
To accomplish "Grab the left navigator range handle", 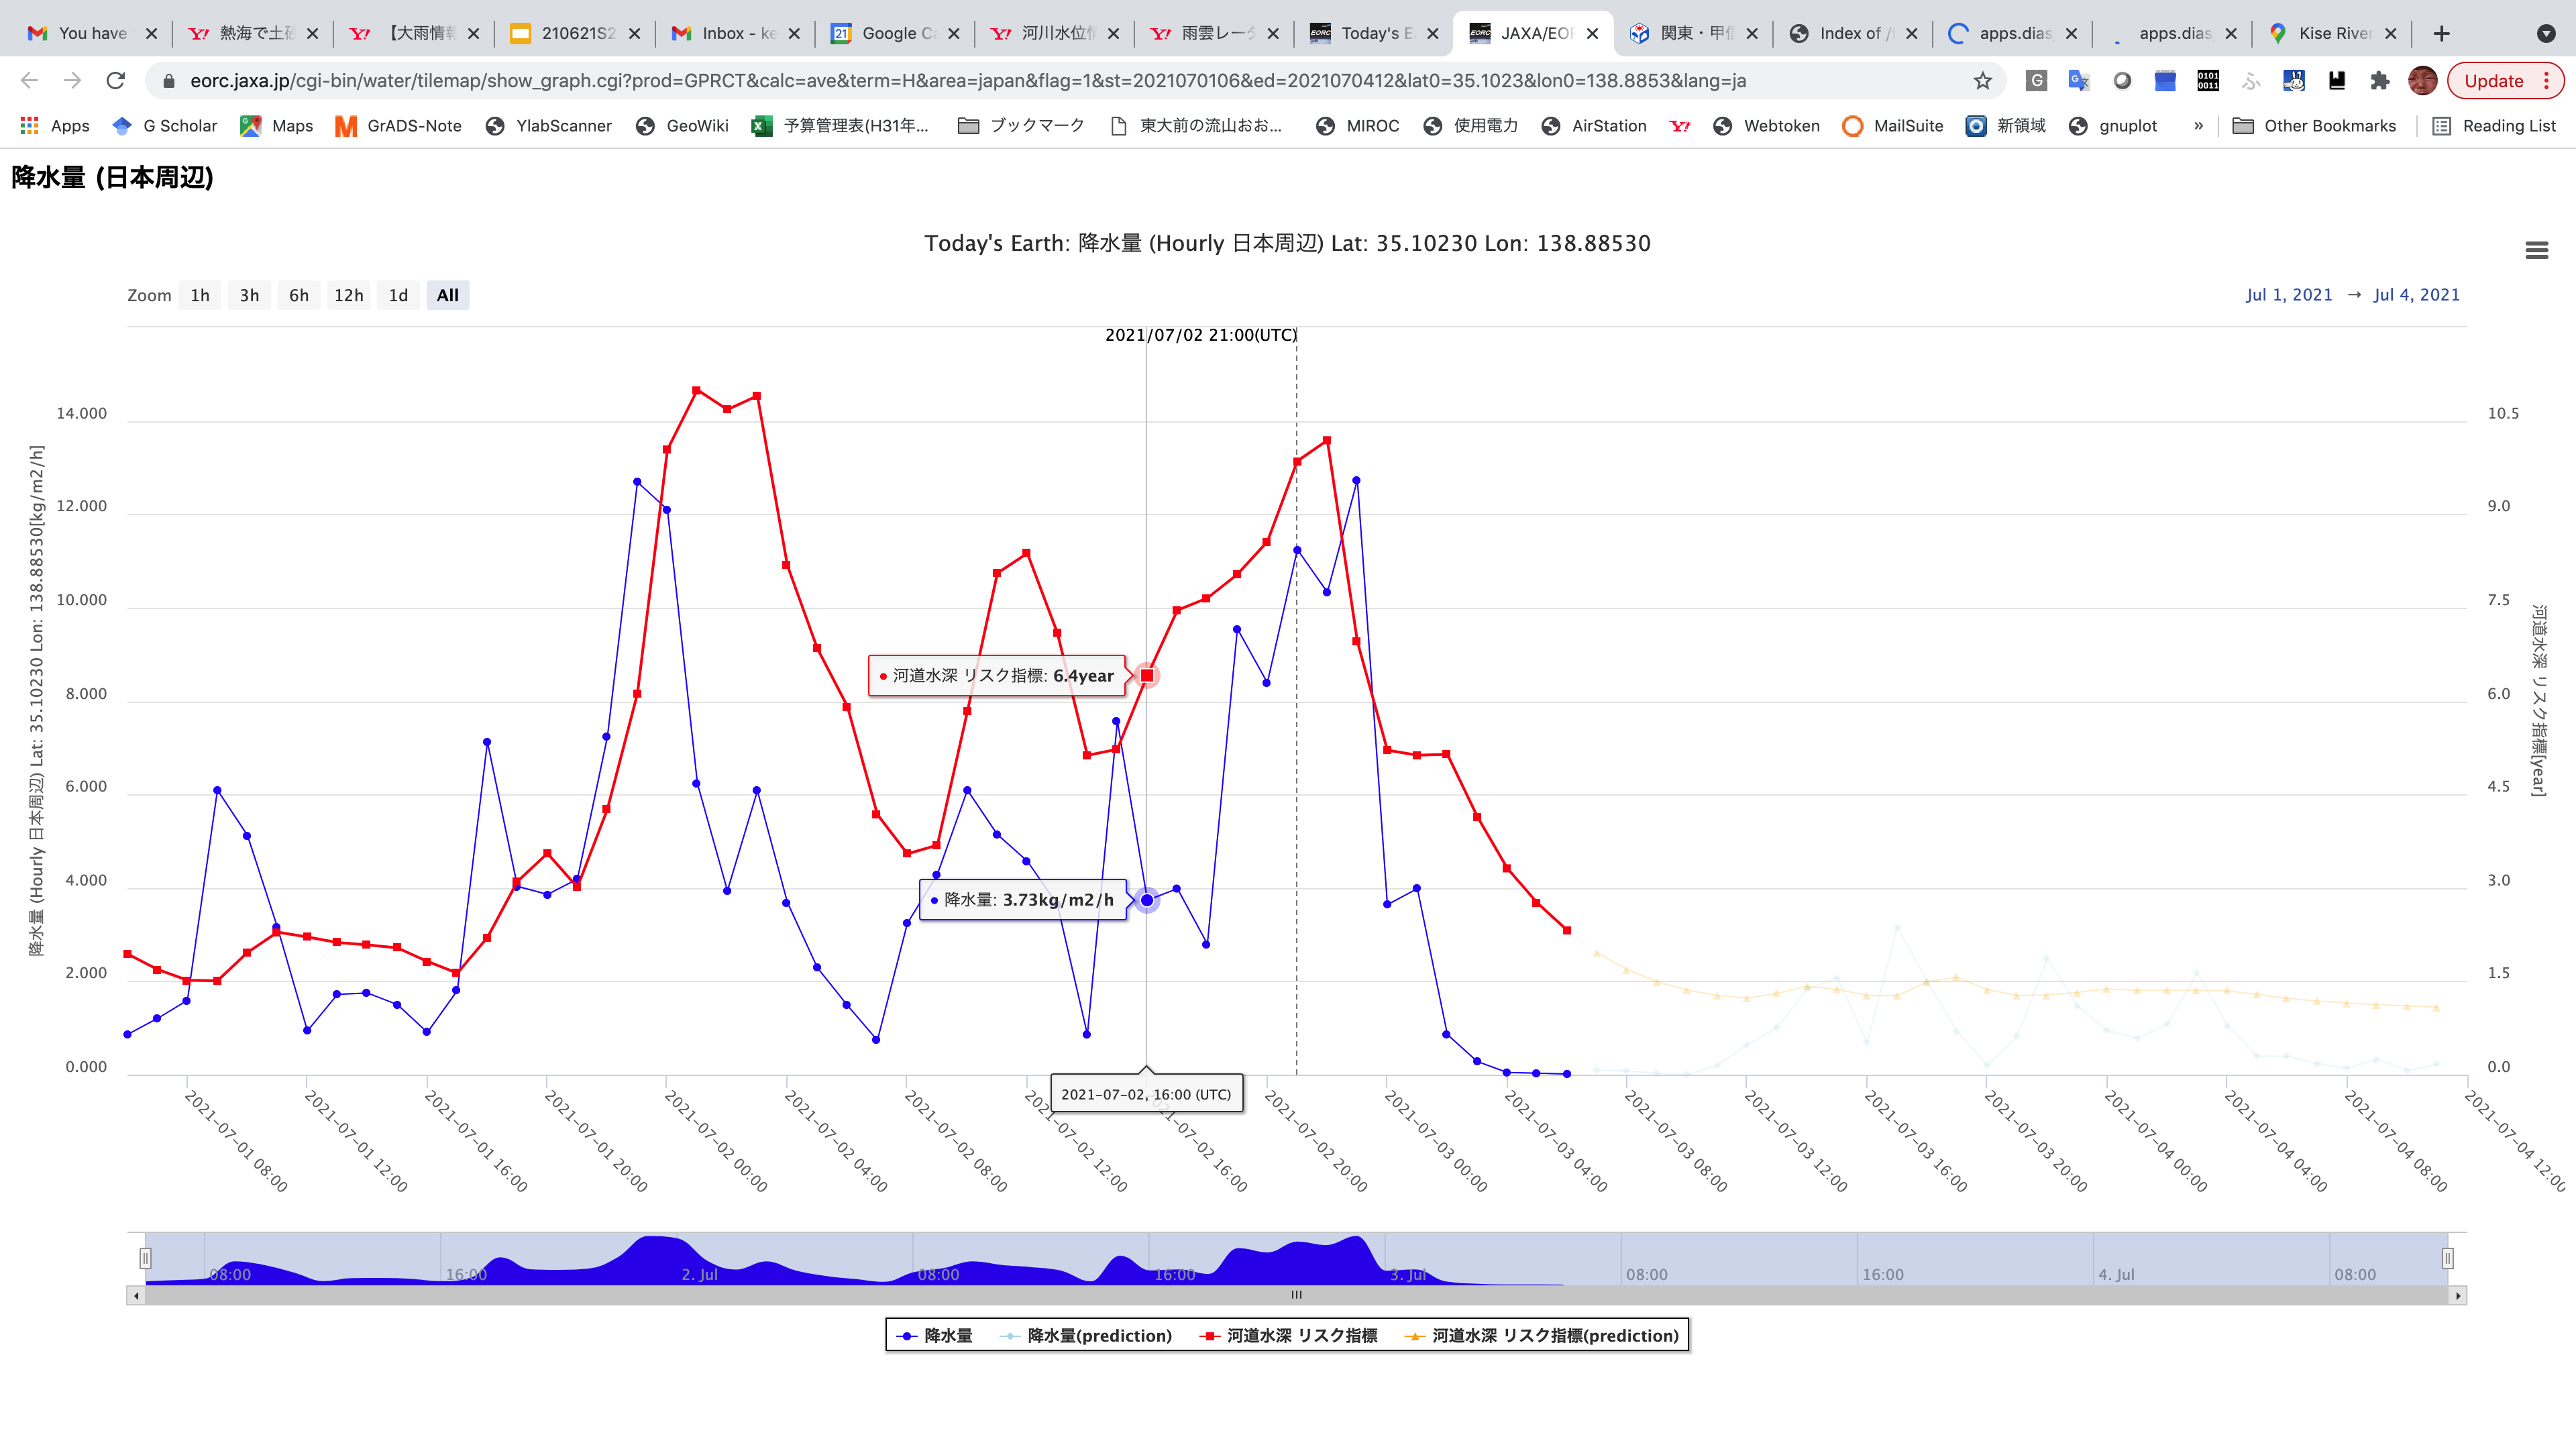I will coord(145,1258).
